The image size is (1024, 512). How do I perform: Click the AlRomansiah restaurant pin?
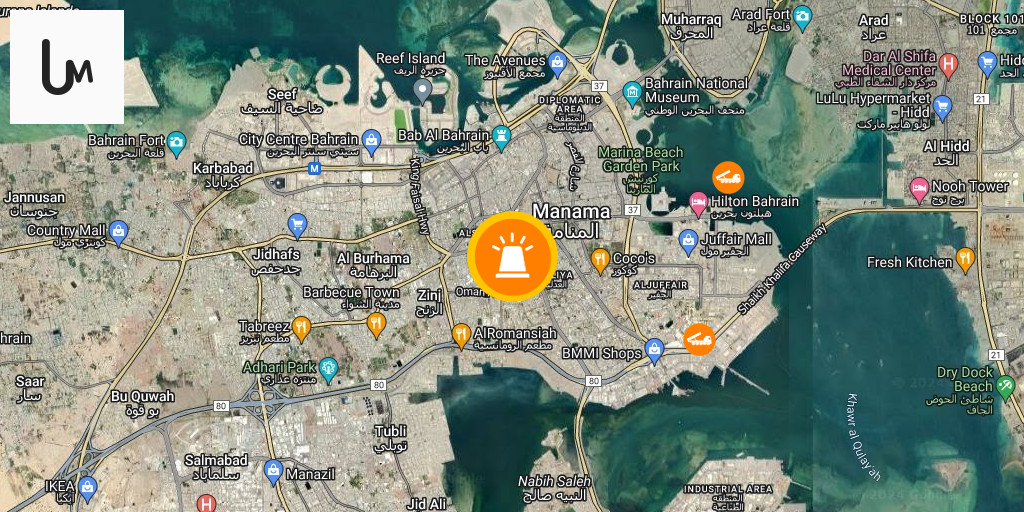coord(461,336)
